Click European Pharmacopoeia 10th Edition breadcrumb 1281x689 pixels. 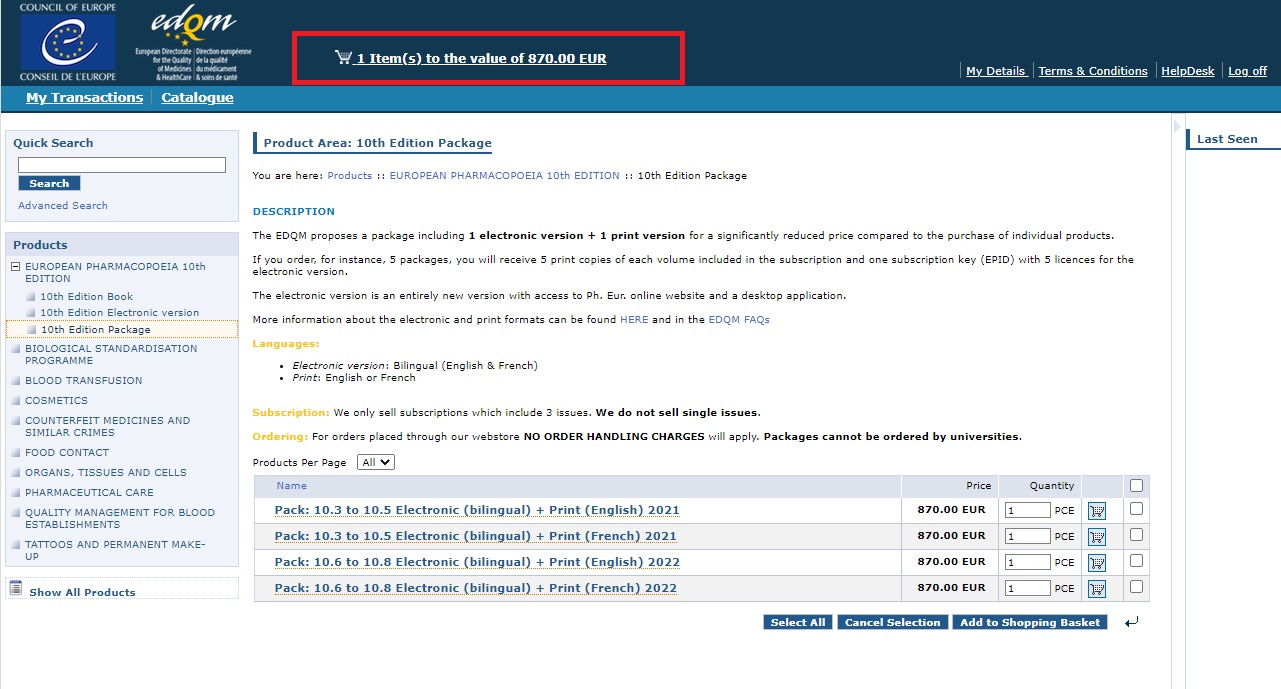[504, 175]
